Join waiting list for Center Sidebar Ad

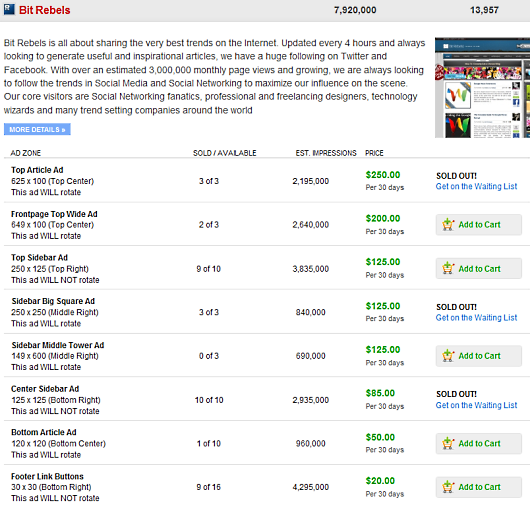[476, 405]
